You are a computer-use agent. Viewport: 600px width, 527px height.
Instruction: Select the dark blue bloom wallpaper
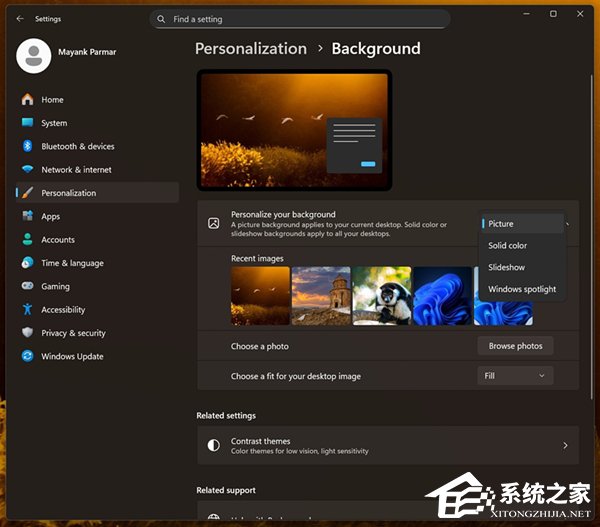tap(443, 296)
